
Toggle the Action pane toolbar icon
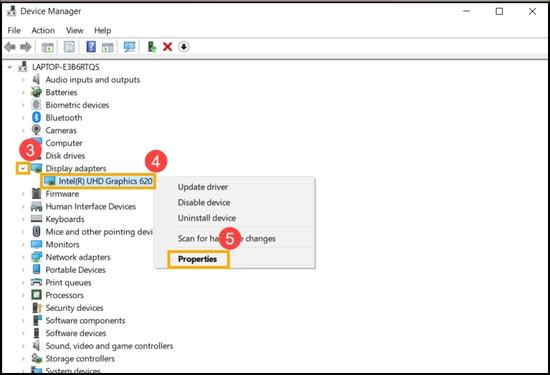click(108, 47)
